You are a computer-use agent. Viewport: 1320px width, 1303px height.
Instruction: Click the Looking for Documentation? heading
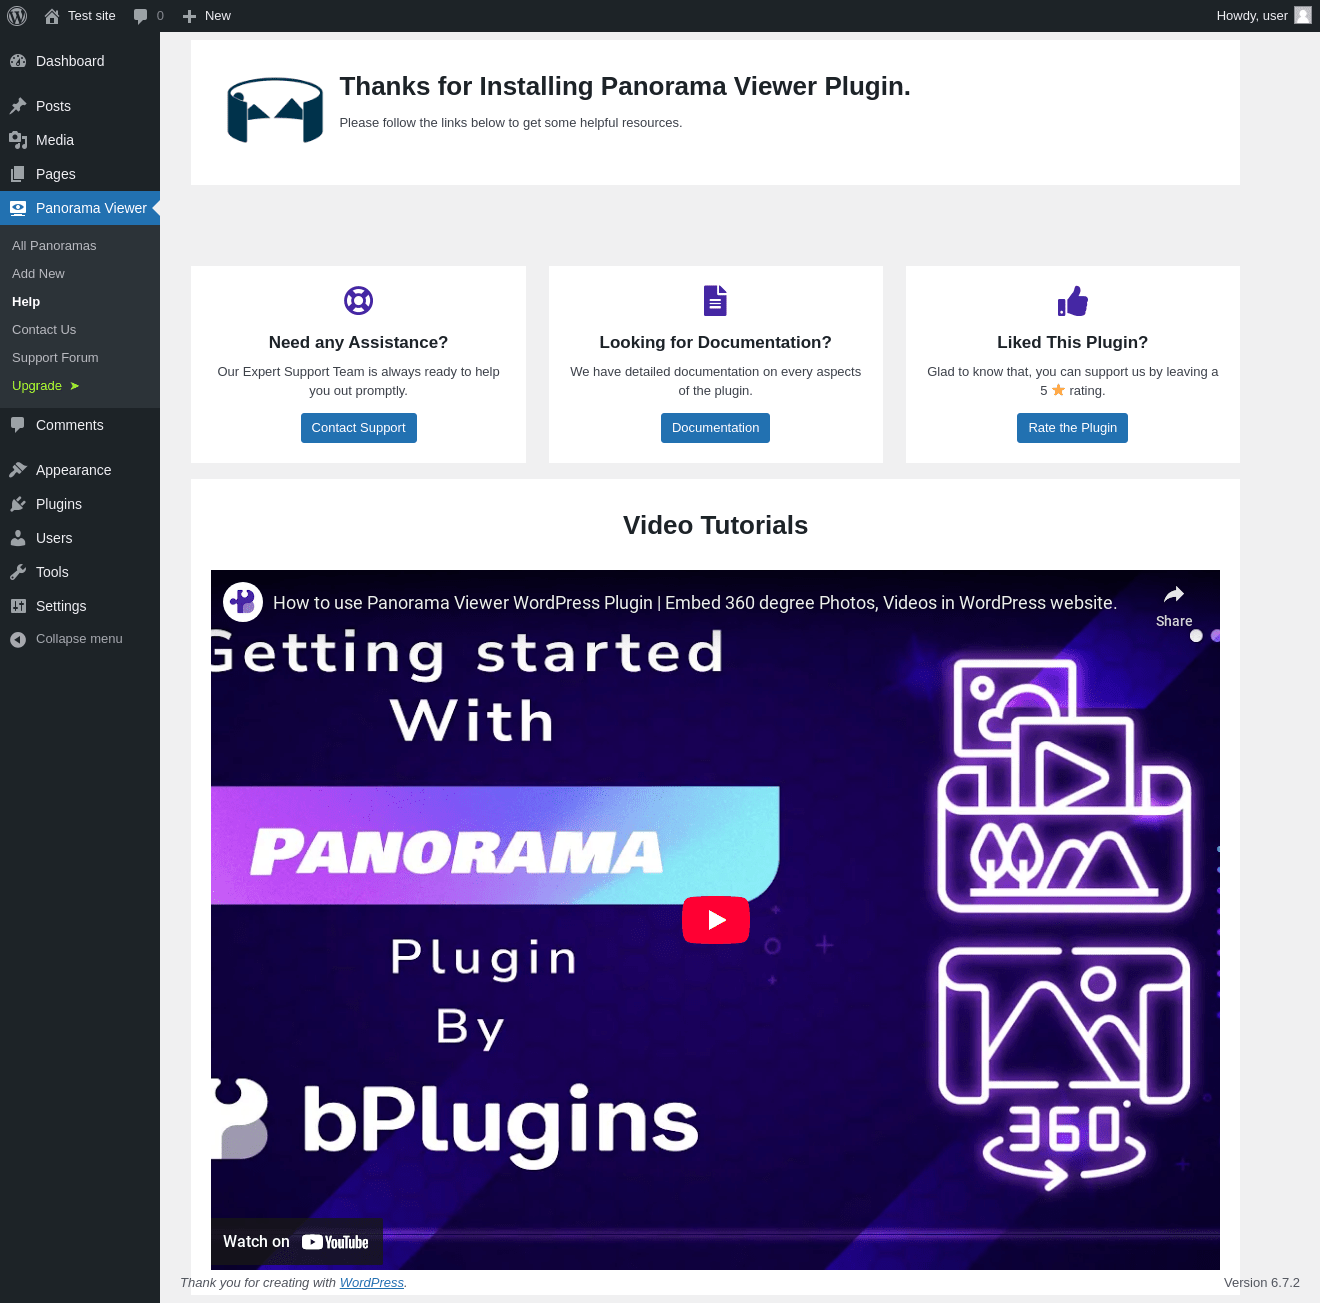(x=715, y=342)
